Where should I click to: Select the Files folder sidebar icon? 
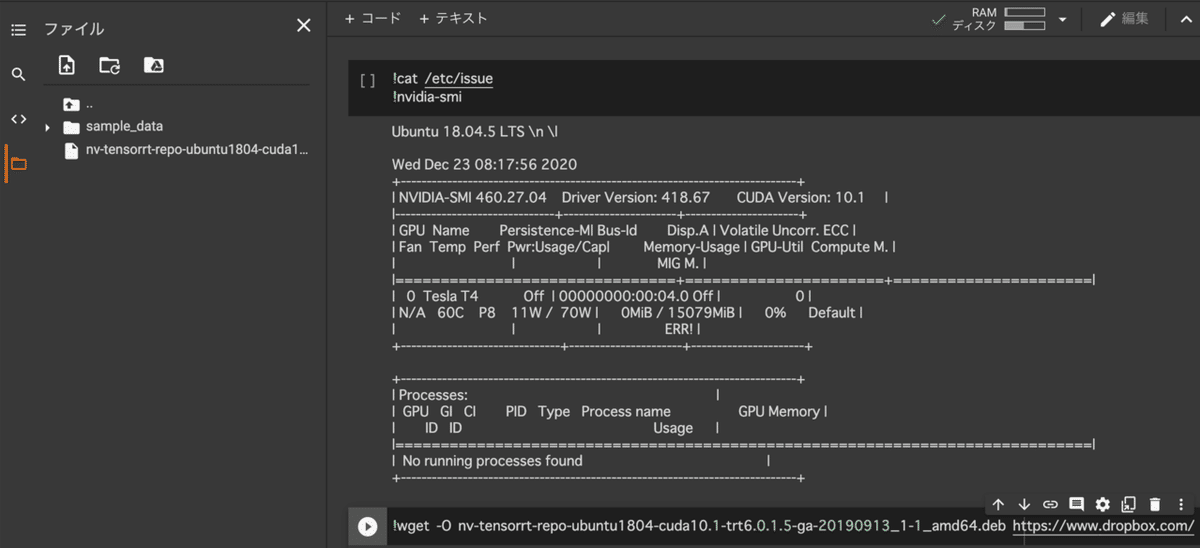[18, 164]
